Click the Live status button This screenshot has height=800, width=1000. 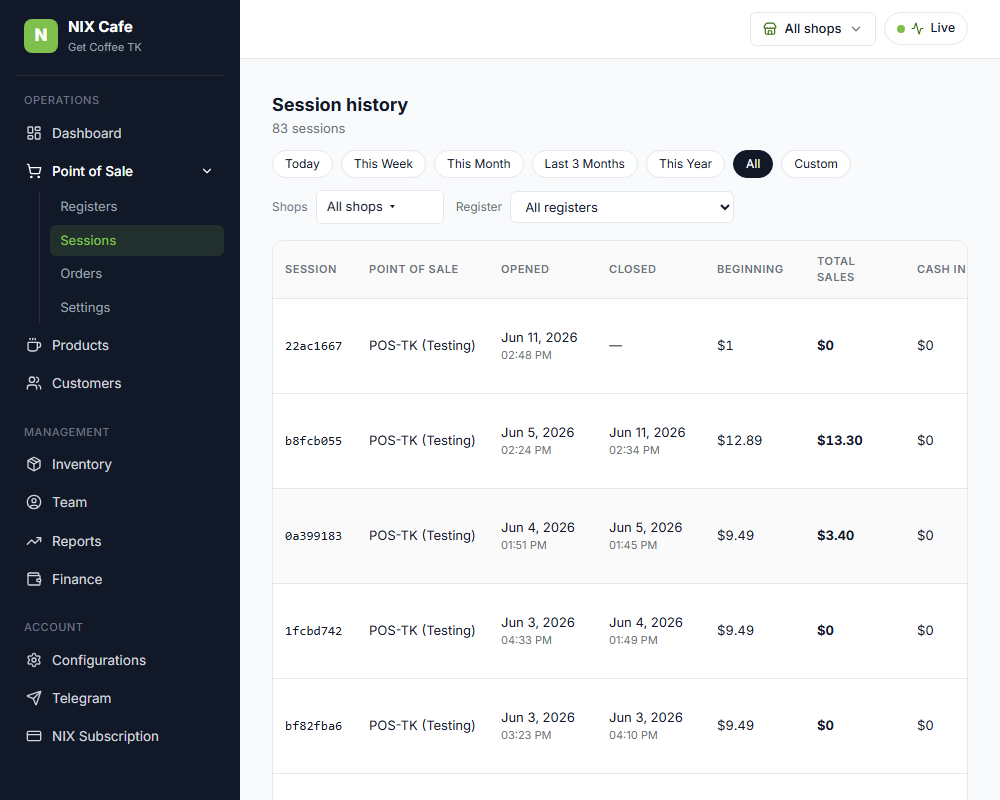pyautogui.click(x=926, y=29)
